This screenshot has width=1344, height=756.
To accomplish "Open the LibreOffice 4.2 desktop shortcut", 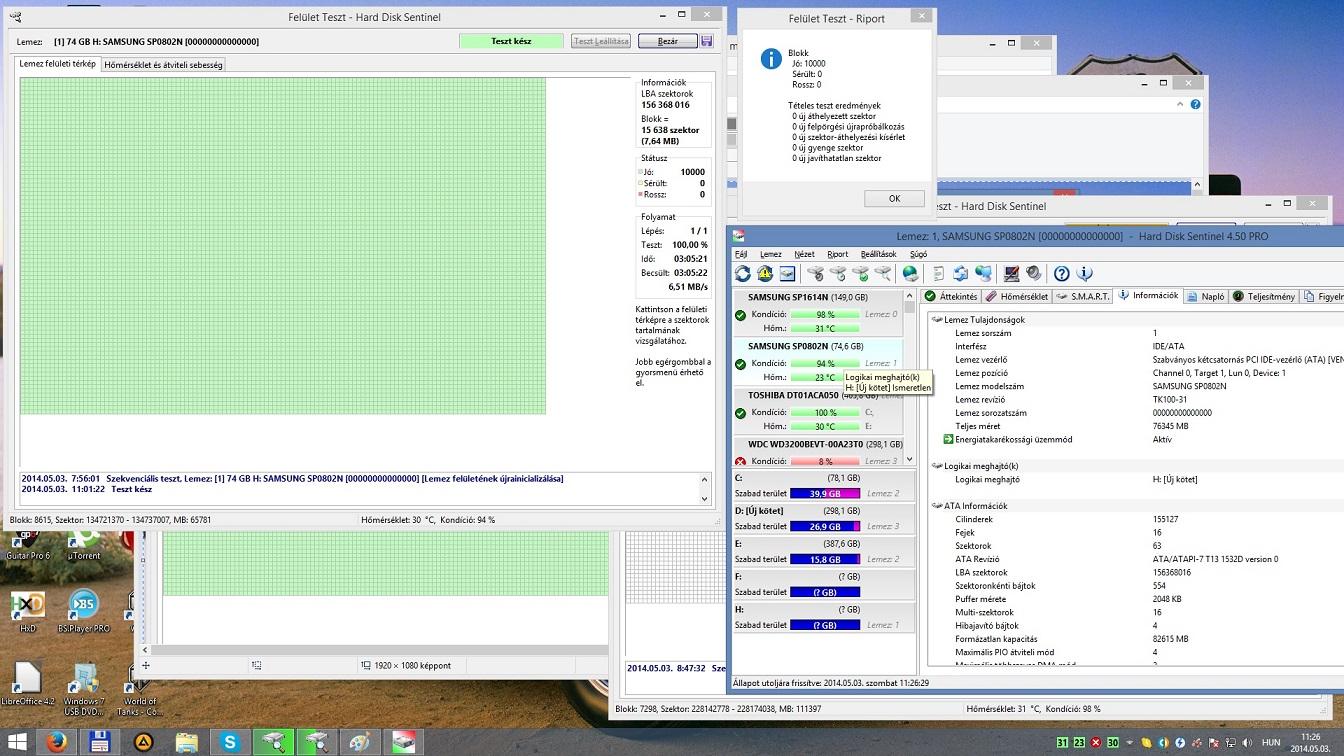I will [28, 684].
